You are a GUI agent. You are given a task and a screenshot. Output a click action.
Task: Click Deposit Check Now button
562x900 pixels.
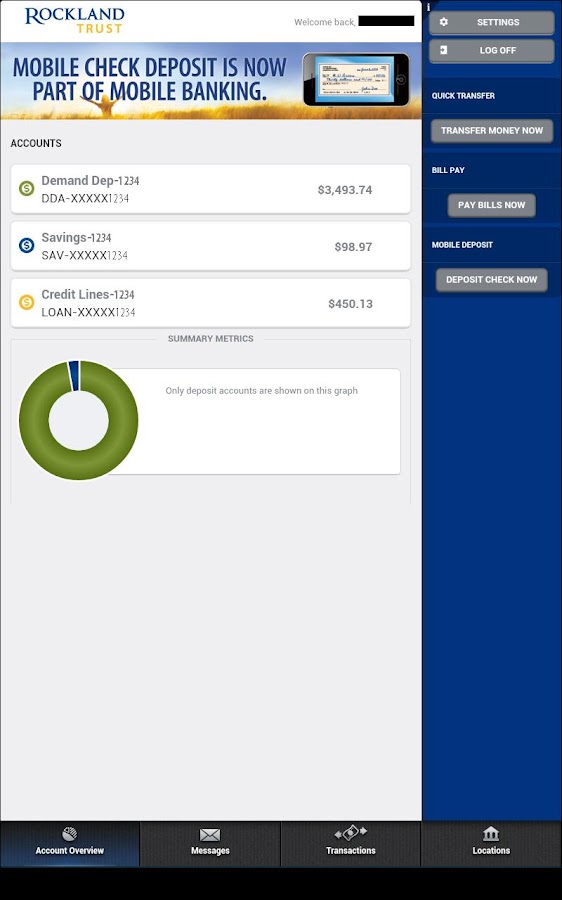coord(491,280)
